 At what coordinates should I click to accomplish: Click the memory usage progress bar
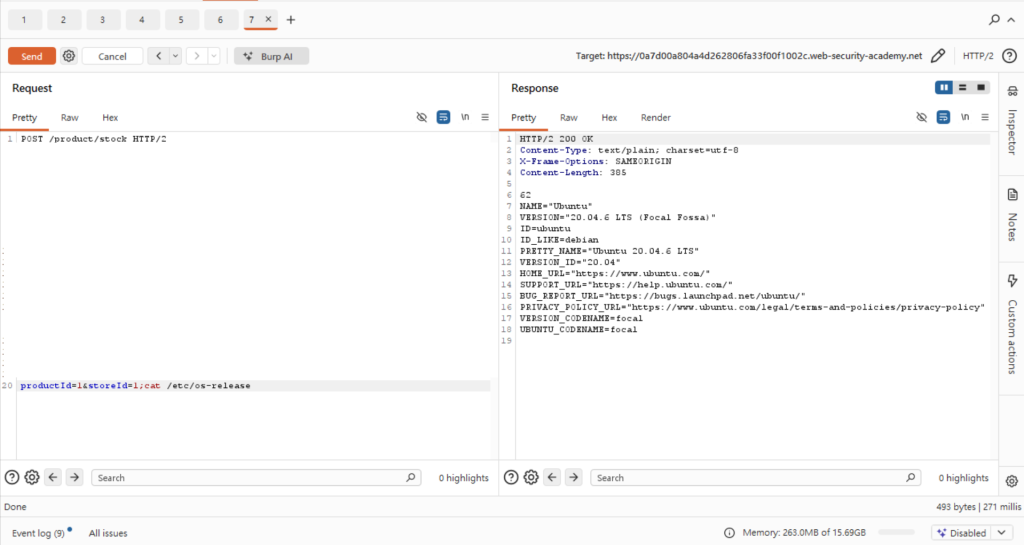click(897, 533)
